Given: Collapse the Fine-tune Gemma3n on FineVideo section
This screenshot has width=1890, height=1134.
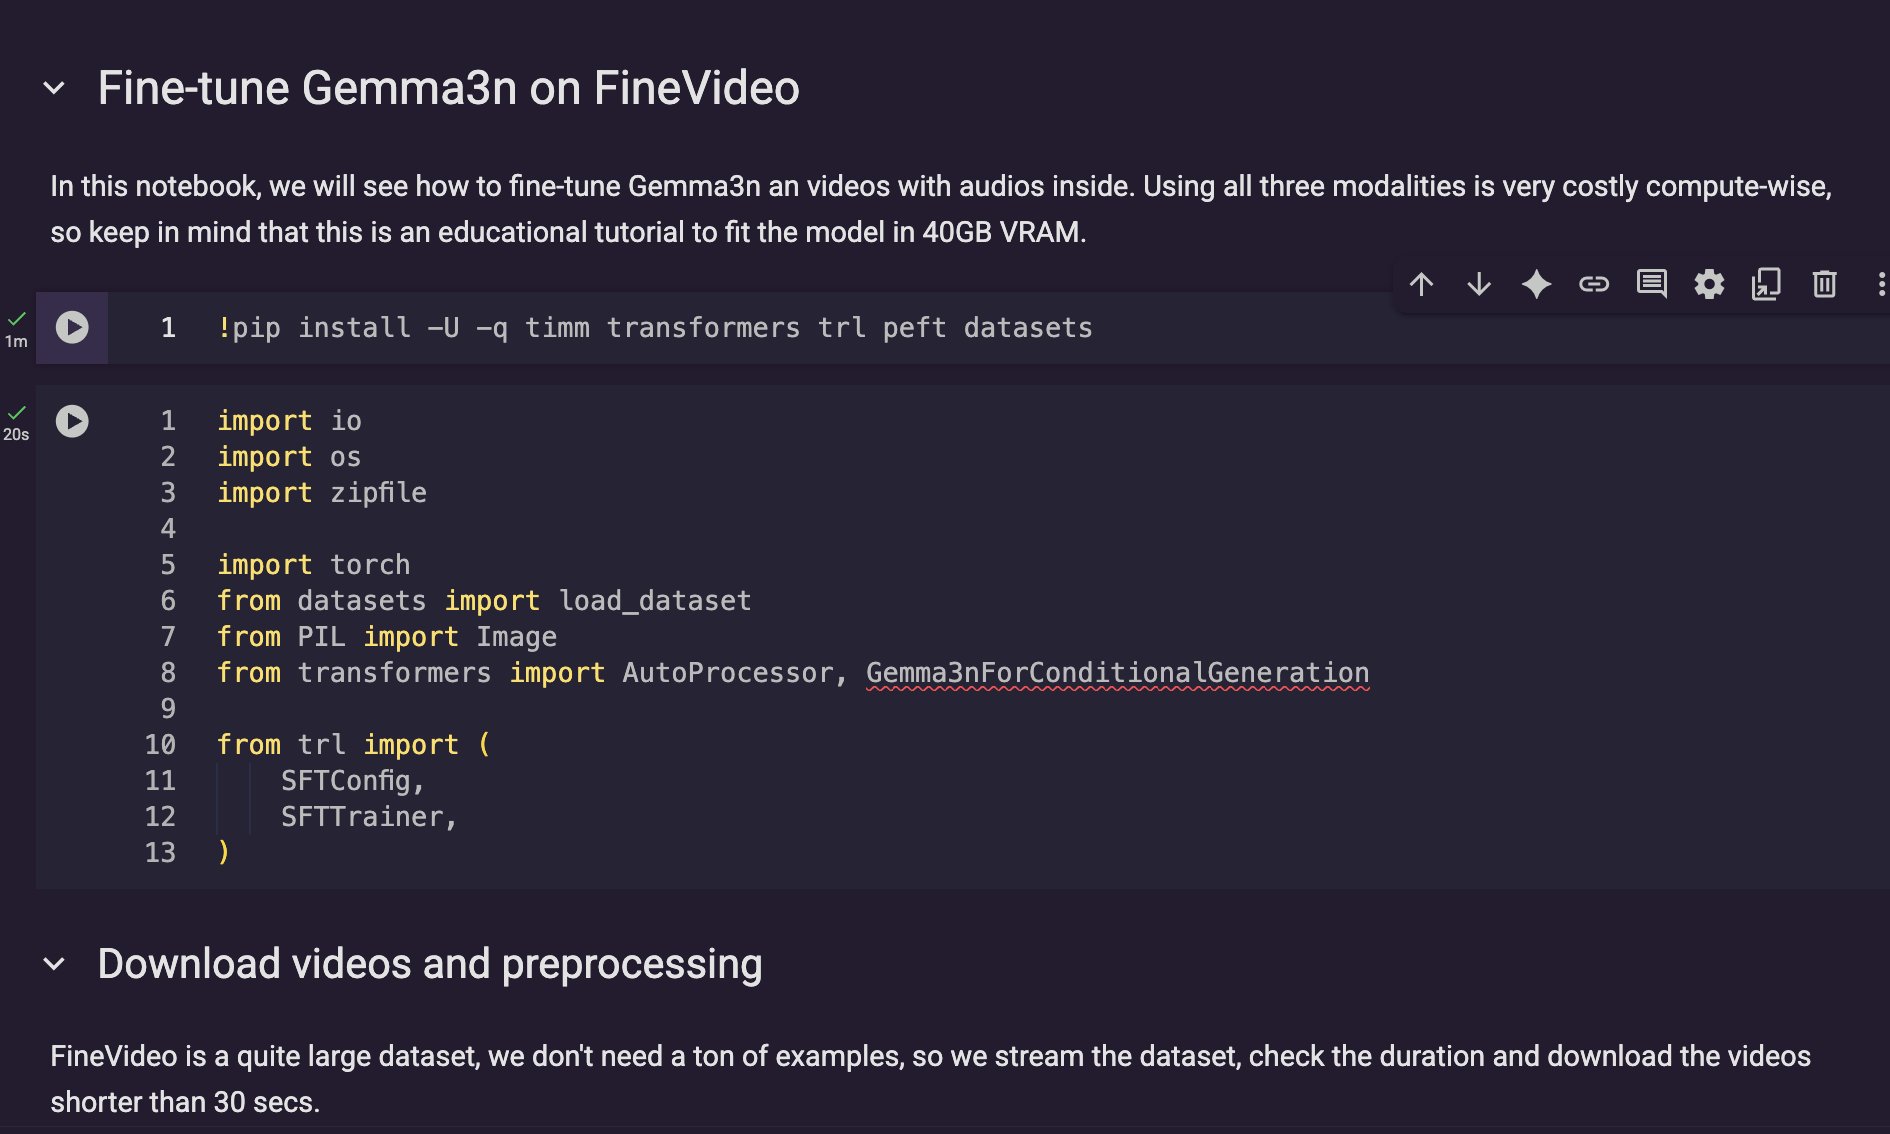Looking at the screenshot, I should pos(55,89).
